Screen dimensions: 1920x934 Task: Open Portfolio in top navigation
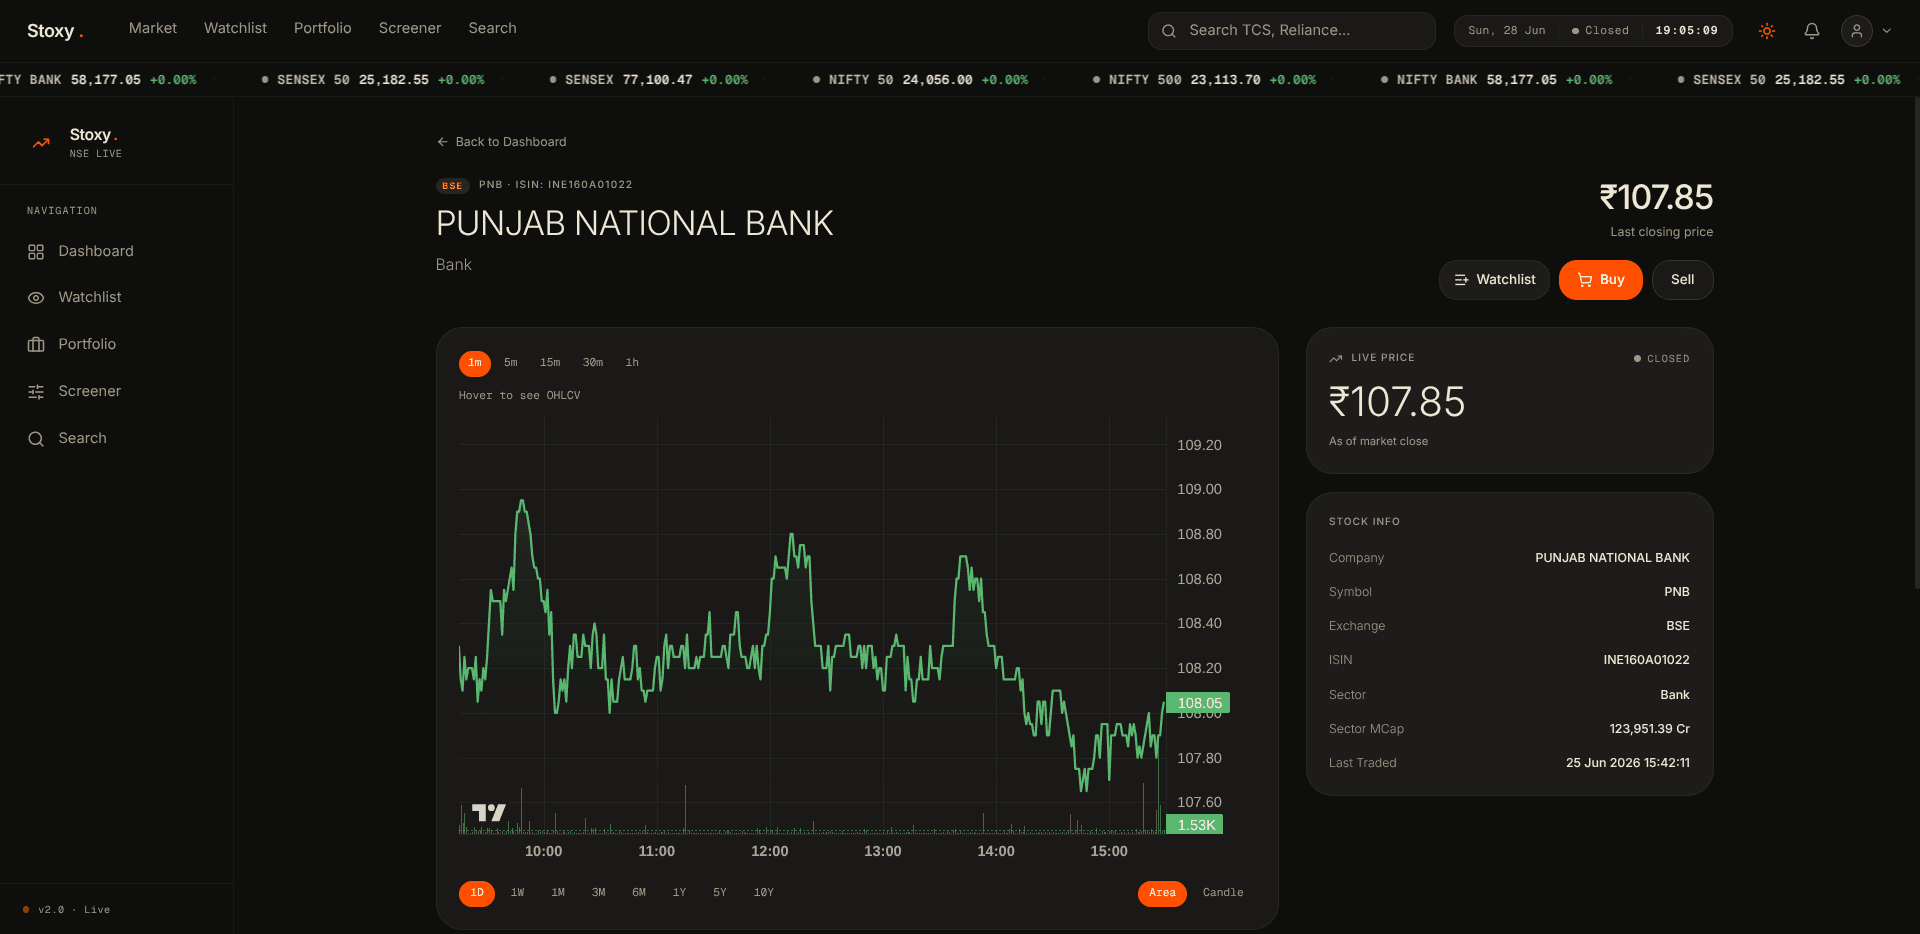click(322, 28)
